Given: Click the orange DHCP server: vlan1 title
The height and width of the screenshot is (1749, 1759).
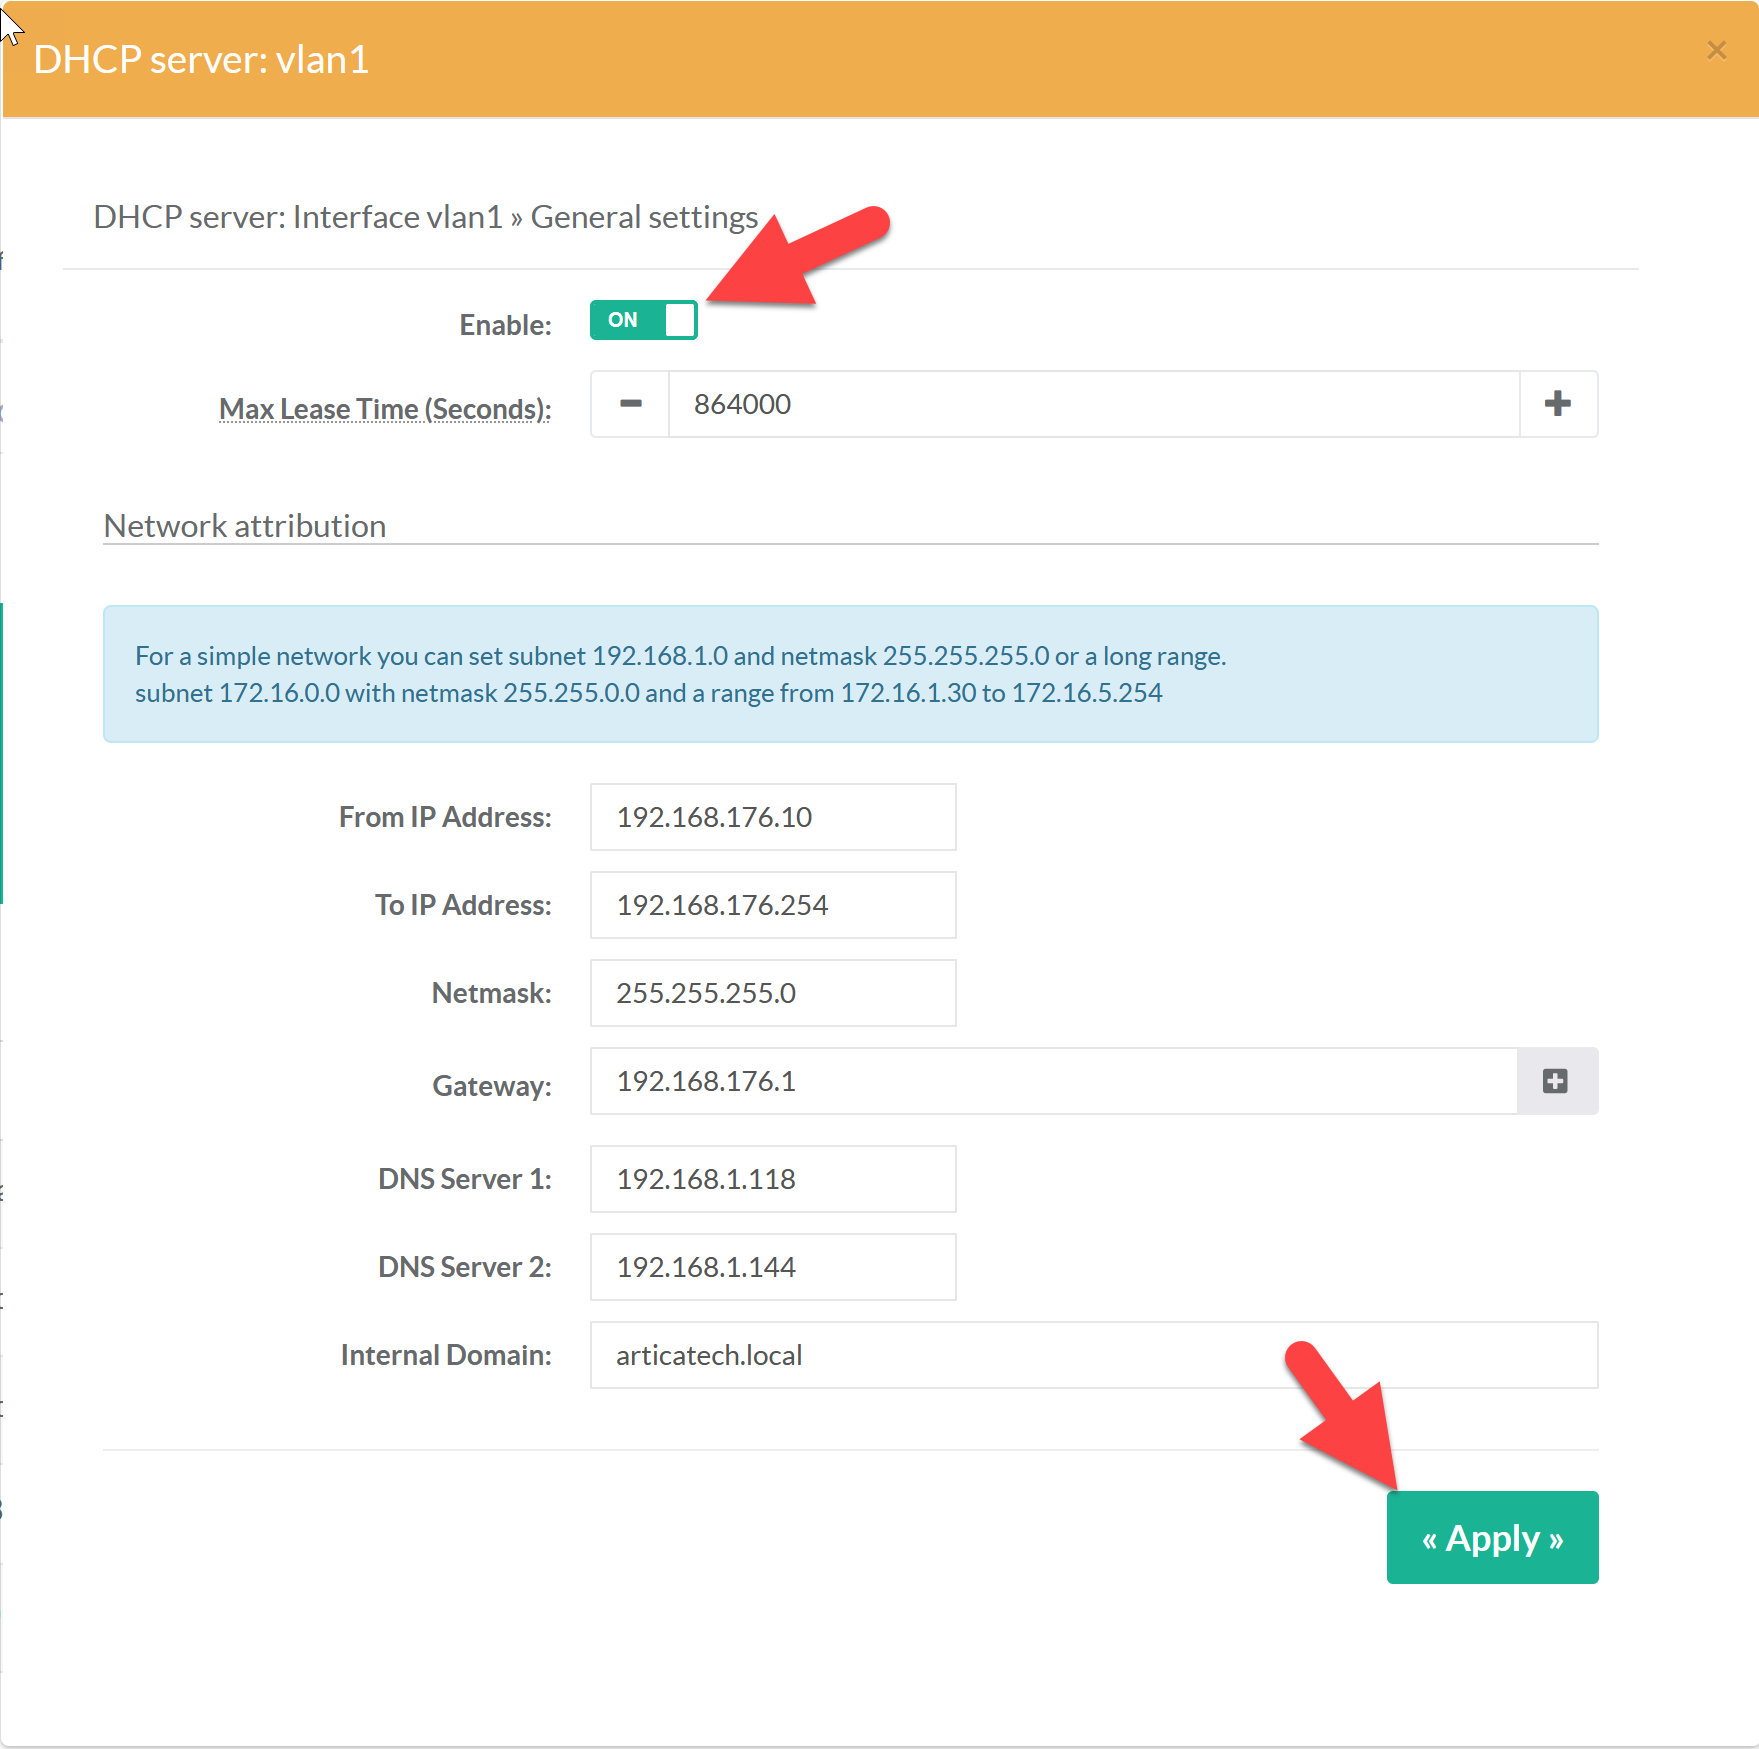Looking at the screenshot, I should (201, 60).
